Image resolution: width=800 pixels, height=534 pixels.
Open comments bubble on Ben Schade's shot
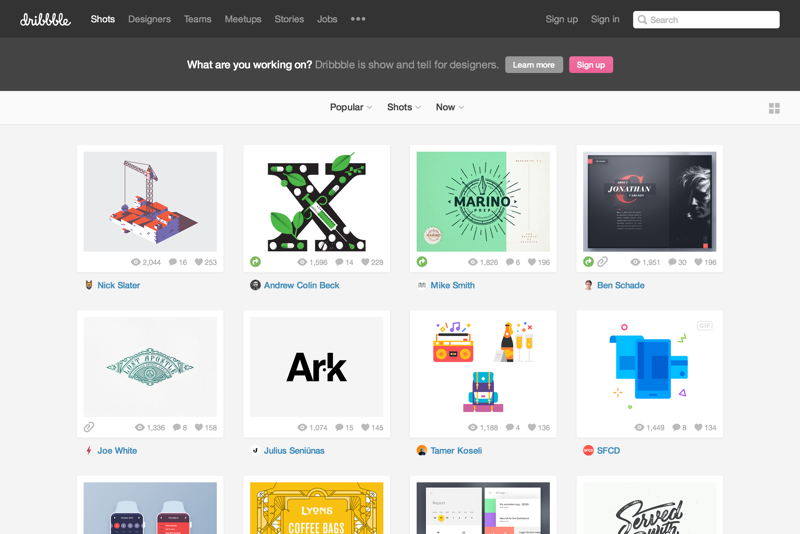(x=672, y=262)
